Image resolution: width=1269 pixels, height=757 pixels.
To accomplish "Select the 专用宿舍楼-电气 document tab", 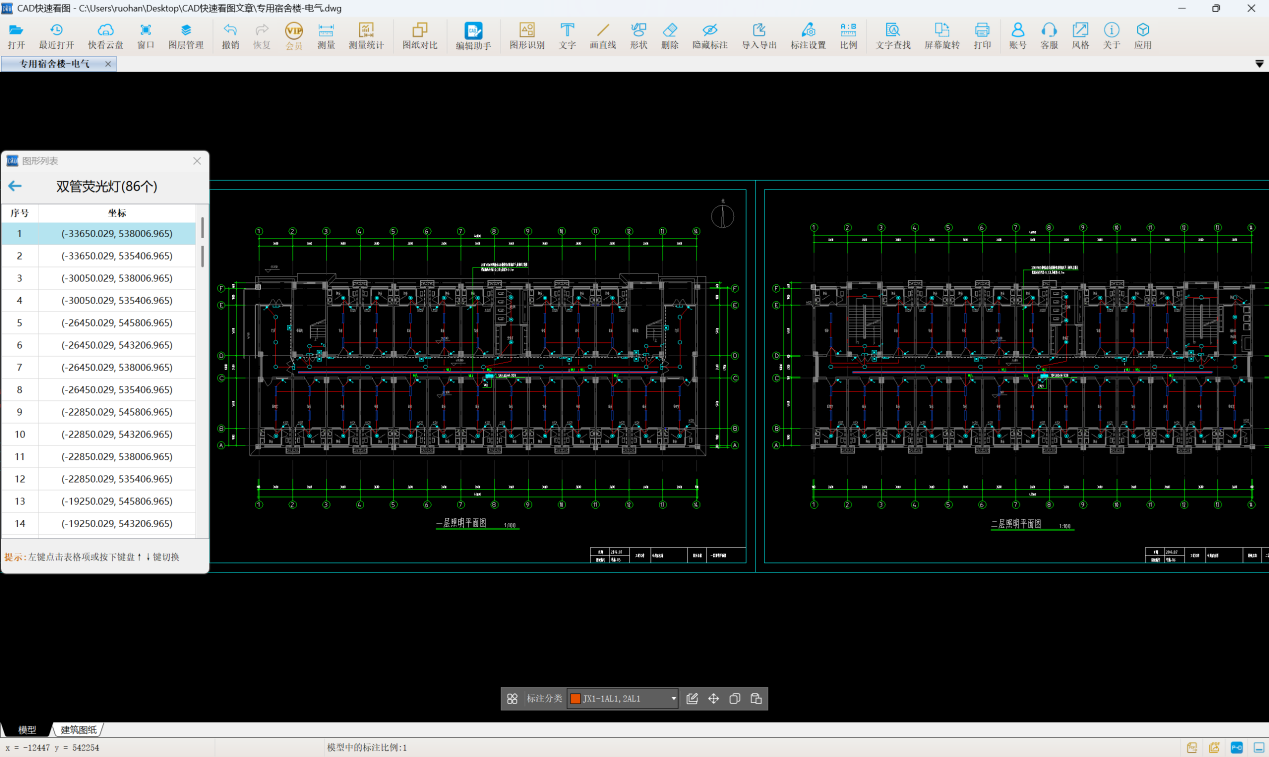I will (x=55, y=64).
